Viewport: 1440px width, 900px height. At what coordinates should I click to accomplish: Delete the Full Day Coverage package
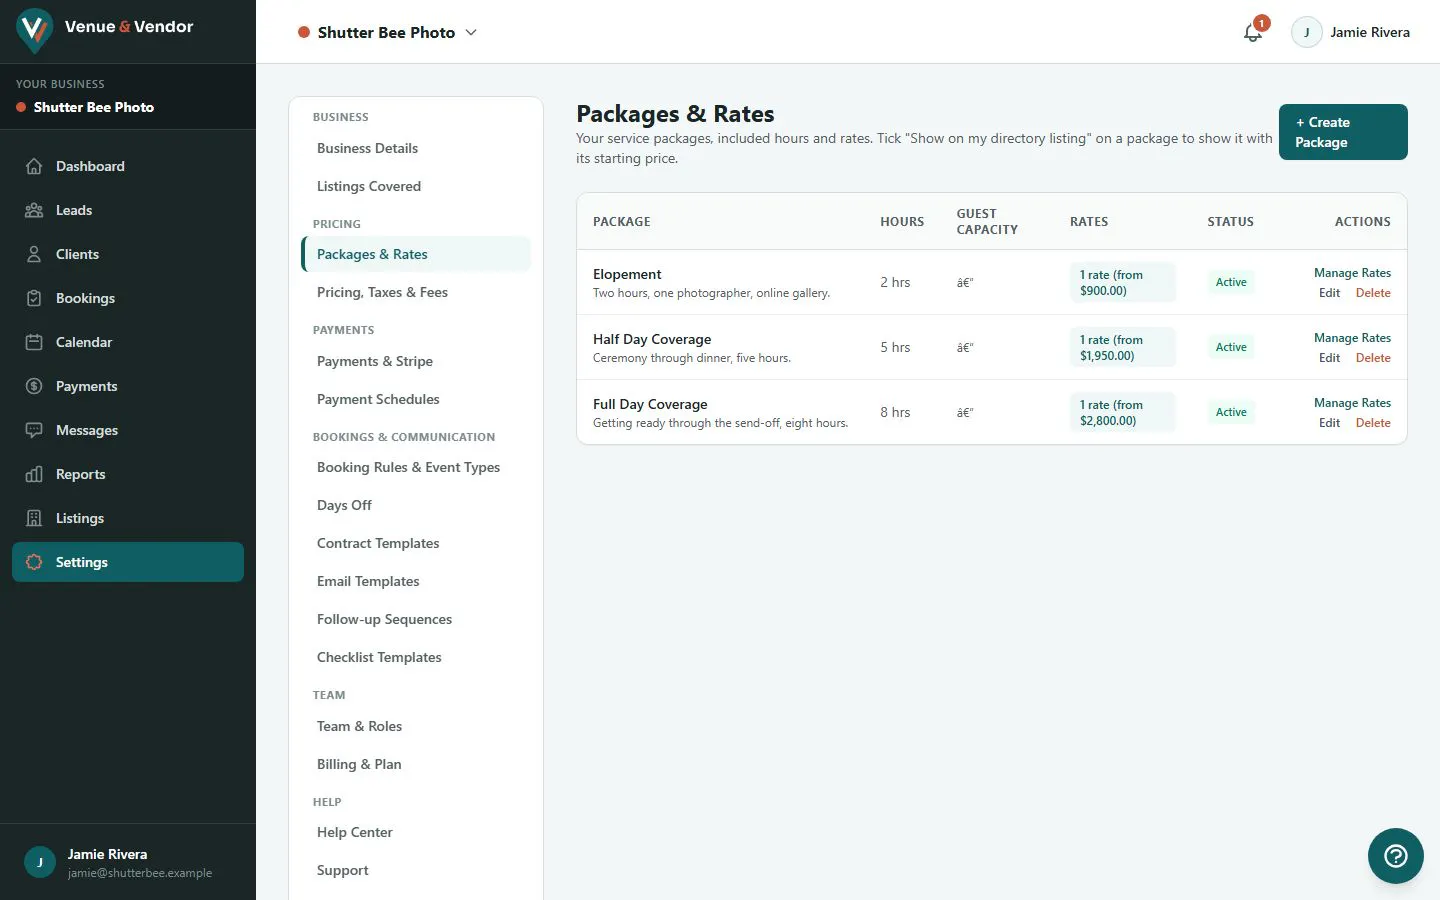[1373, 423]
